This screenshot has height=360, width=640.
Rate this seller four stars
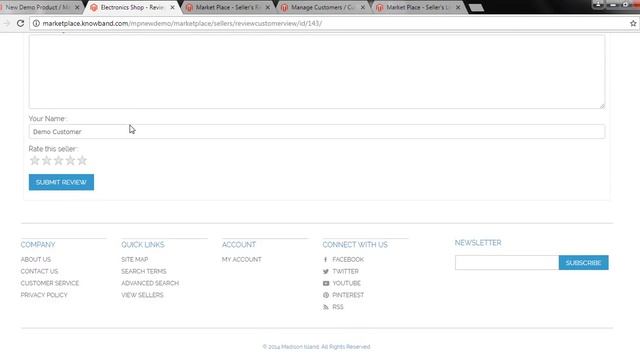pyautogui.click(x=70, y=160)
